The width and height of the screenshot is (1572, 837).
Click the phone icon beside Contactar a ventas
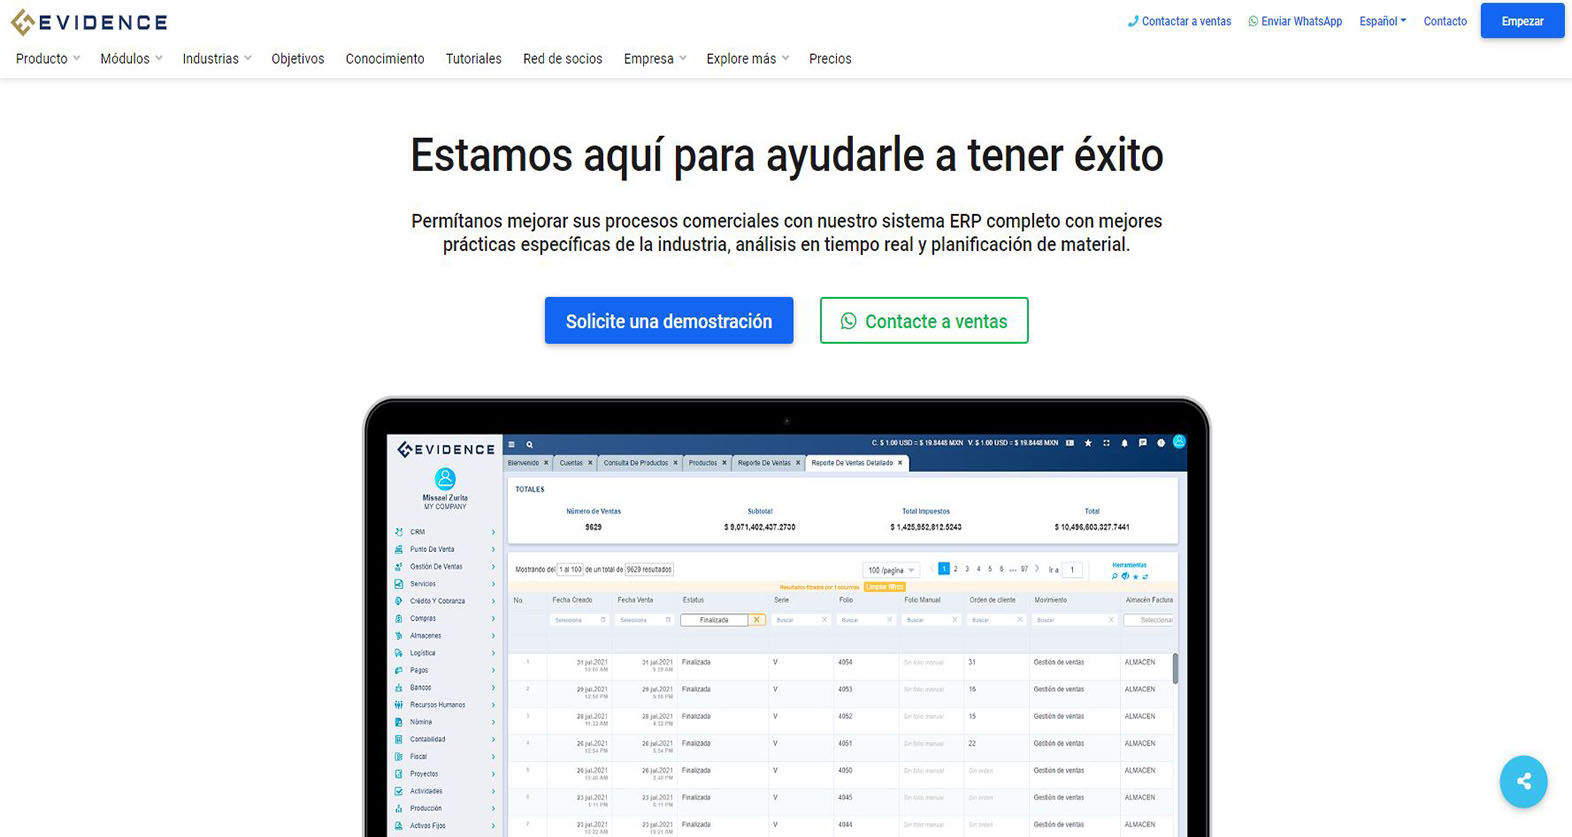[x=1133, y=21]
